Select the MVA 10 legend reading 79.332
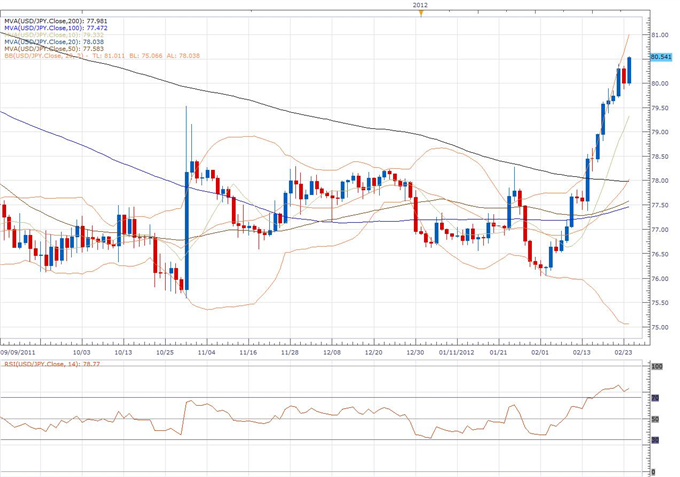Screen dimensions: 680x477 (x=54, y=35)
